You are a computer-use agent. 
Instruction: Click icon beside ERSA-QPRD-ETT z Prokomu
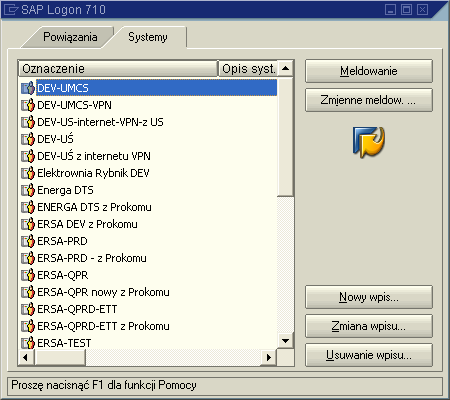click(28, 326)
